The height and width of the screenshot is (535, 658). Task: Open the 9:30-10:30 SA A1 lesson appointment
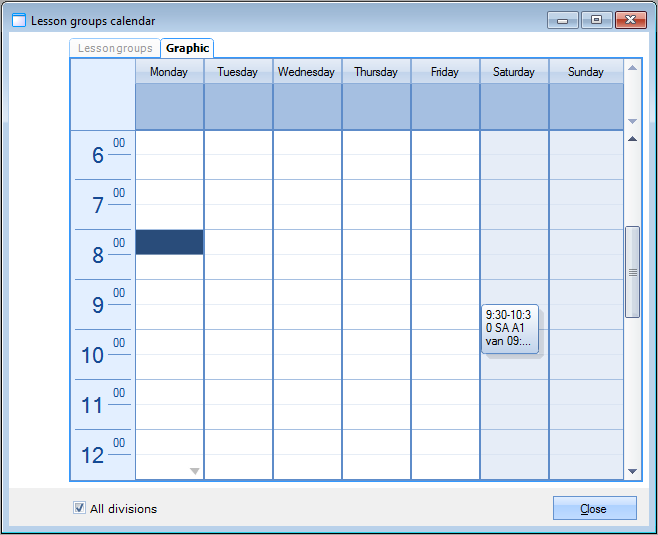click(x=510, y=329)
